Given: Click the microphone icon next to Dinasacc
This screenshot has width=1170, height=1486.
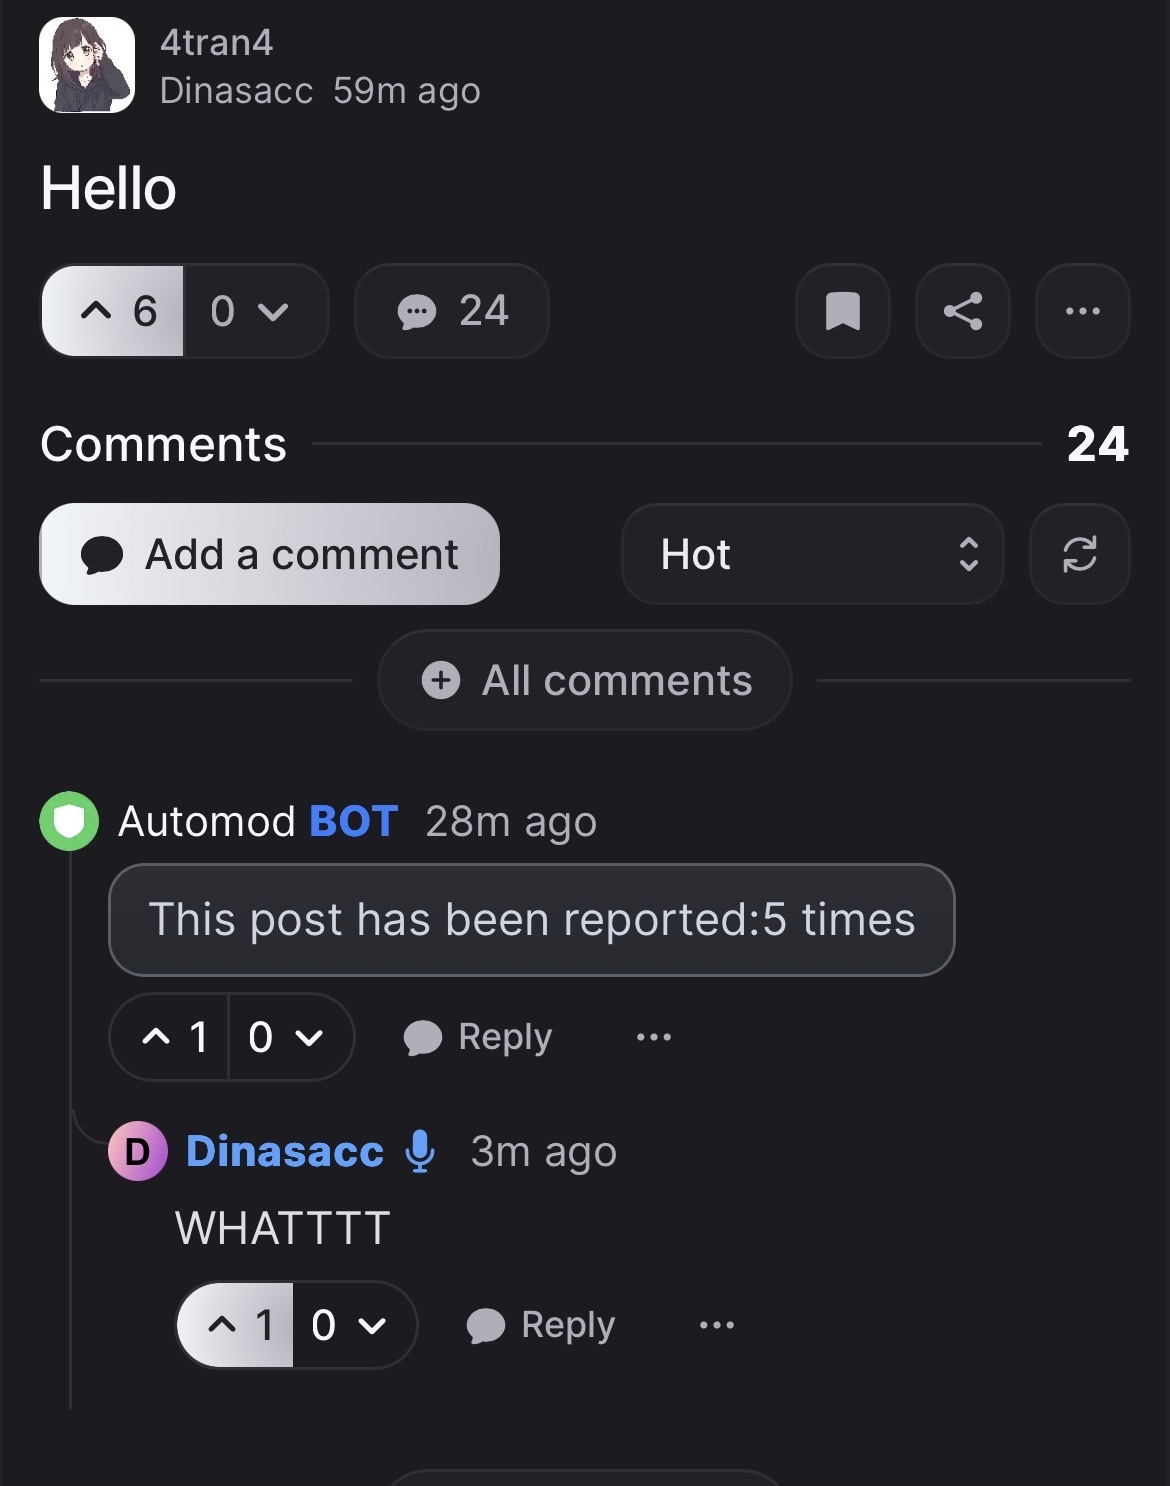Looking at the screenshot, I should (x=420, y=1151).
